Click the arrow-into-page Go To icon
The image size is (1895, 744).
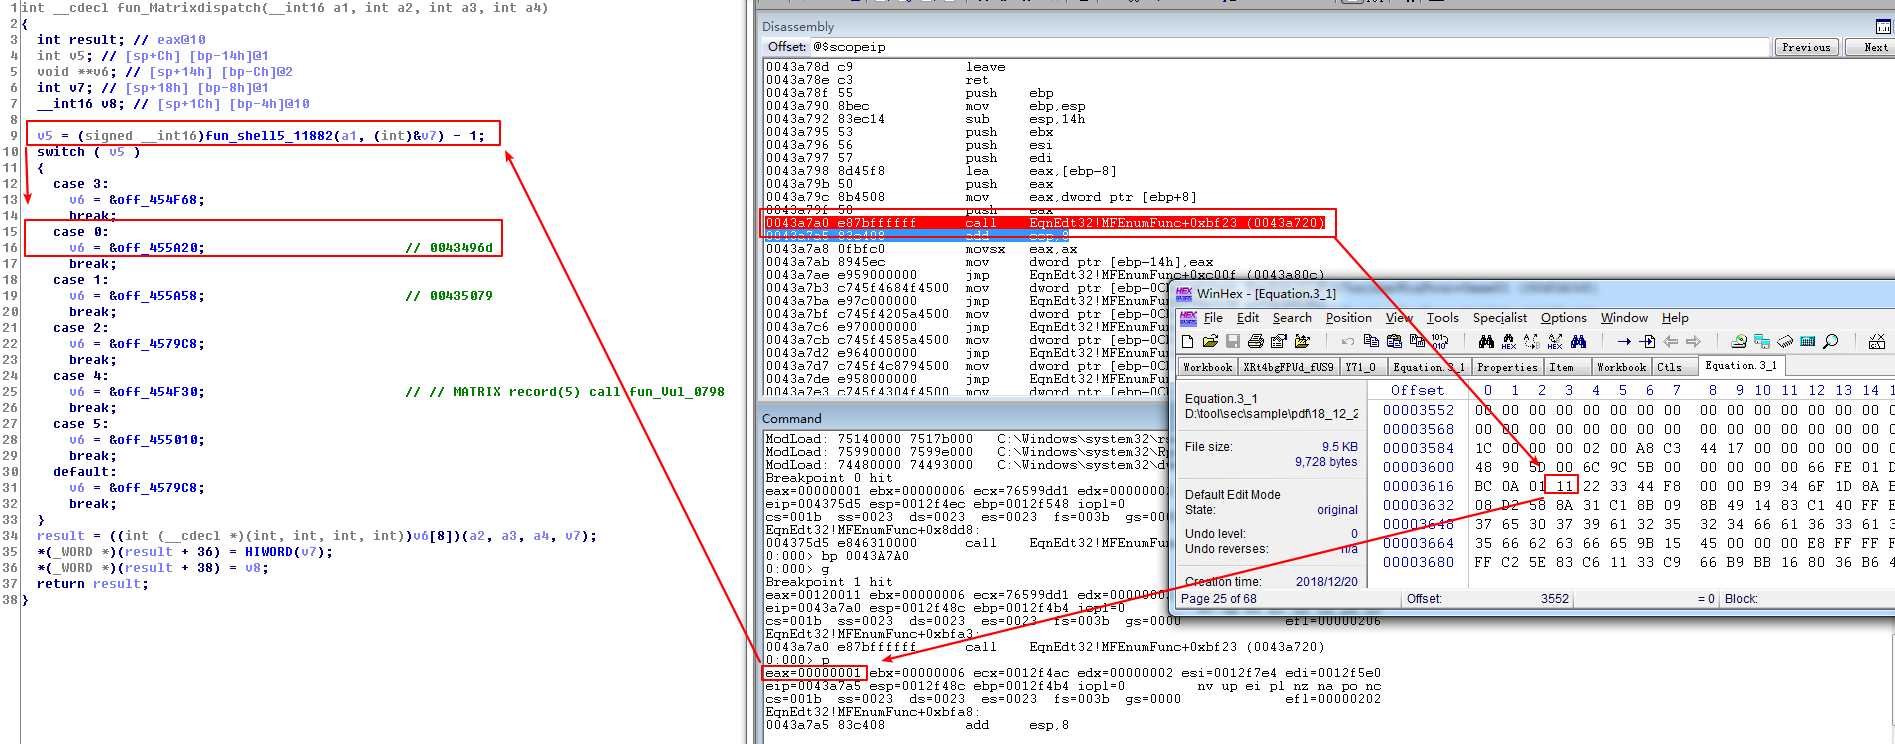click(1647, 342)
